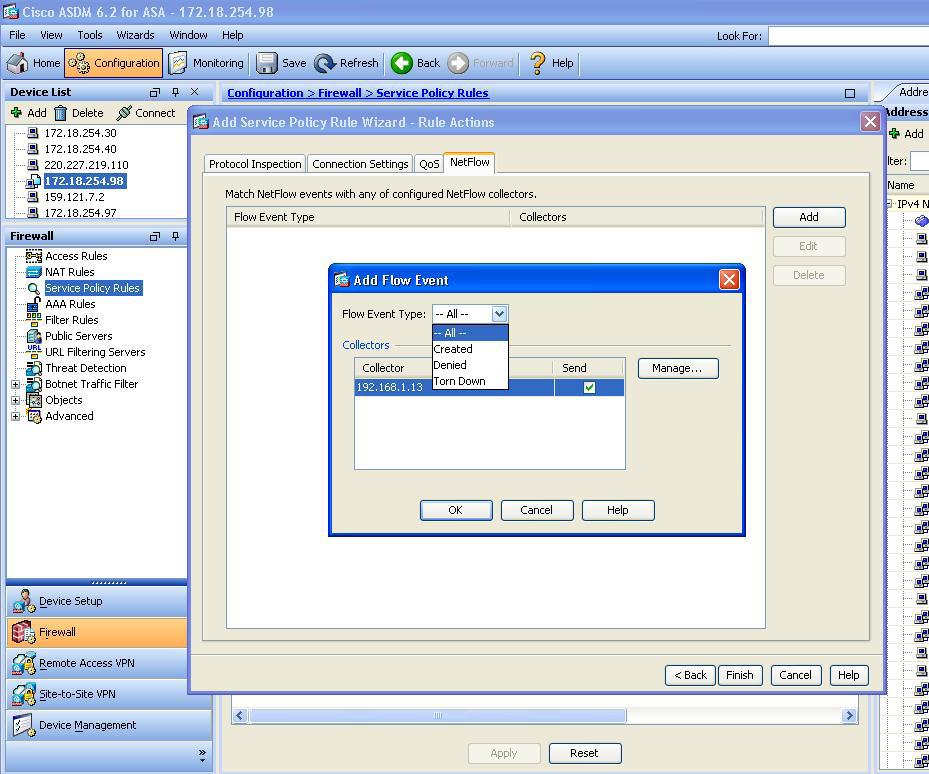This screenshot has height=774, width=929.
Task: Expand Advanced tree node
Action: click(15, 416)
